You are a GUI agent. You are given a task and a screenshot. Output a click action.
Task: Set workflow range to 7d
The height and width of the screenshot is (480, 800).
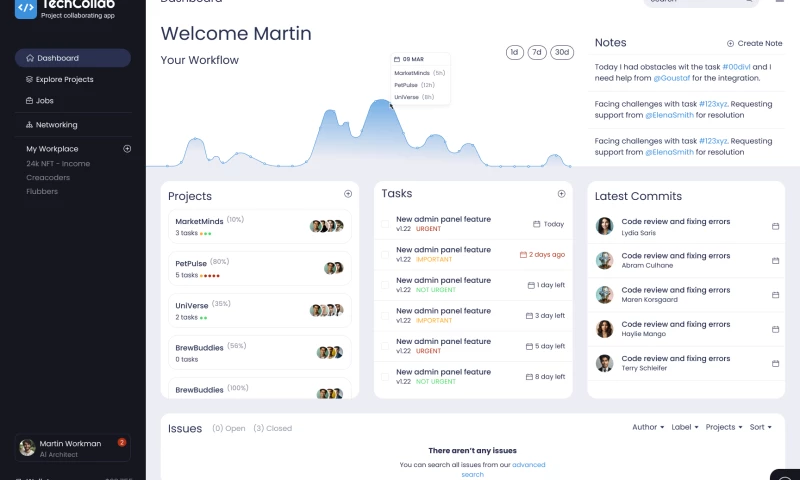pos(537,52)
